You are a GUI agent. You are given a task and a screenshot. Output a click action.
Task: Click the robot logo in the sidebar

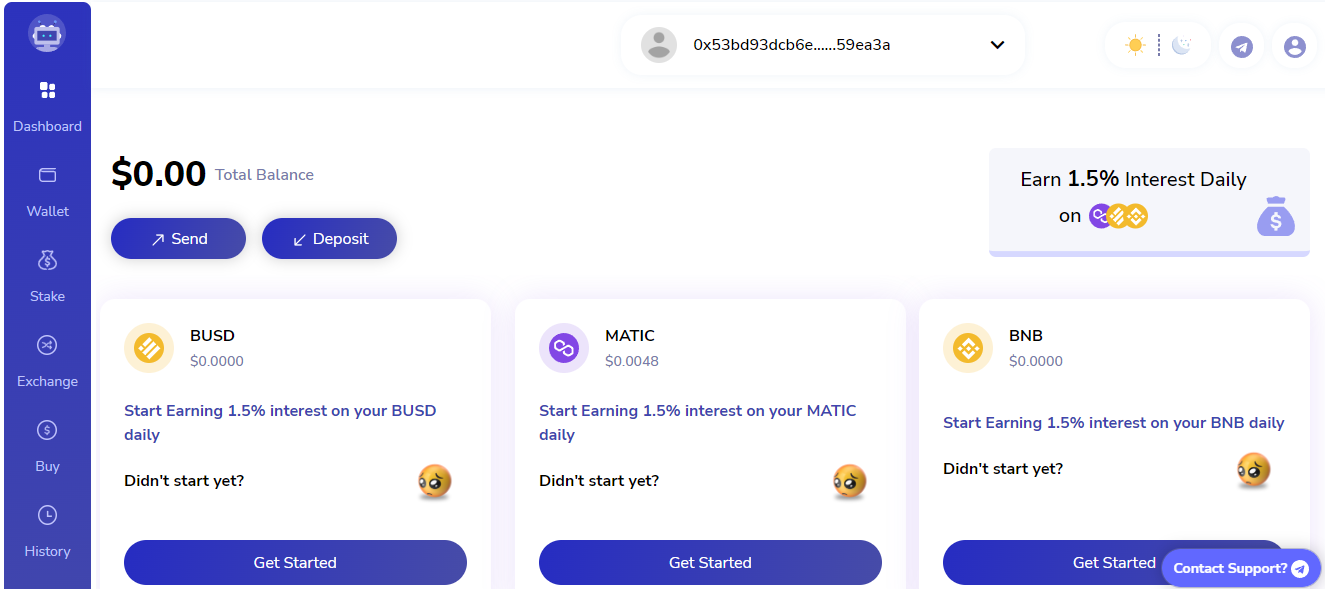point(48,34)
